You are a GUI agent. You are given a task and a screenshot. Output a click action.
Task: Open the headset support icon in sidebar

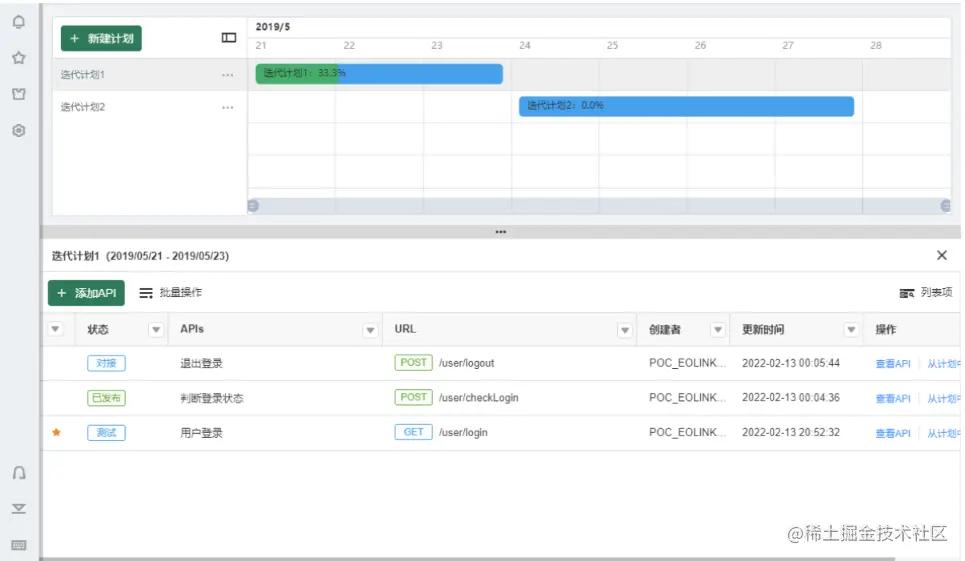click(x=19, y=472)
